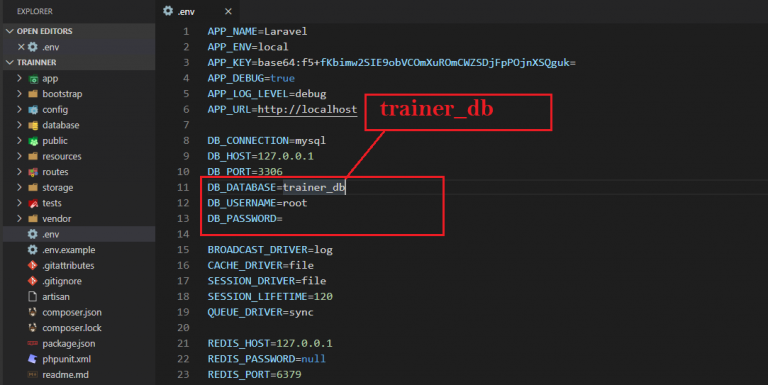The width and height of the screenshot is (768, 385).
Task: Place cursor after DB_PASSWORD= on line 13
Action: [283, 218]
